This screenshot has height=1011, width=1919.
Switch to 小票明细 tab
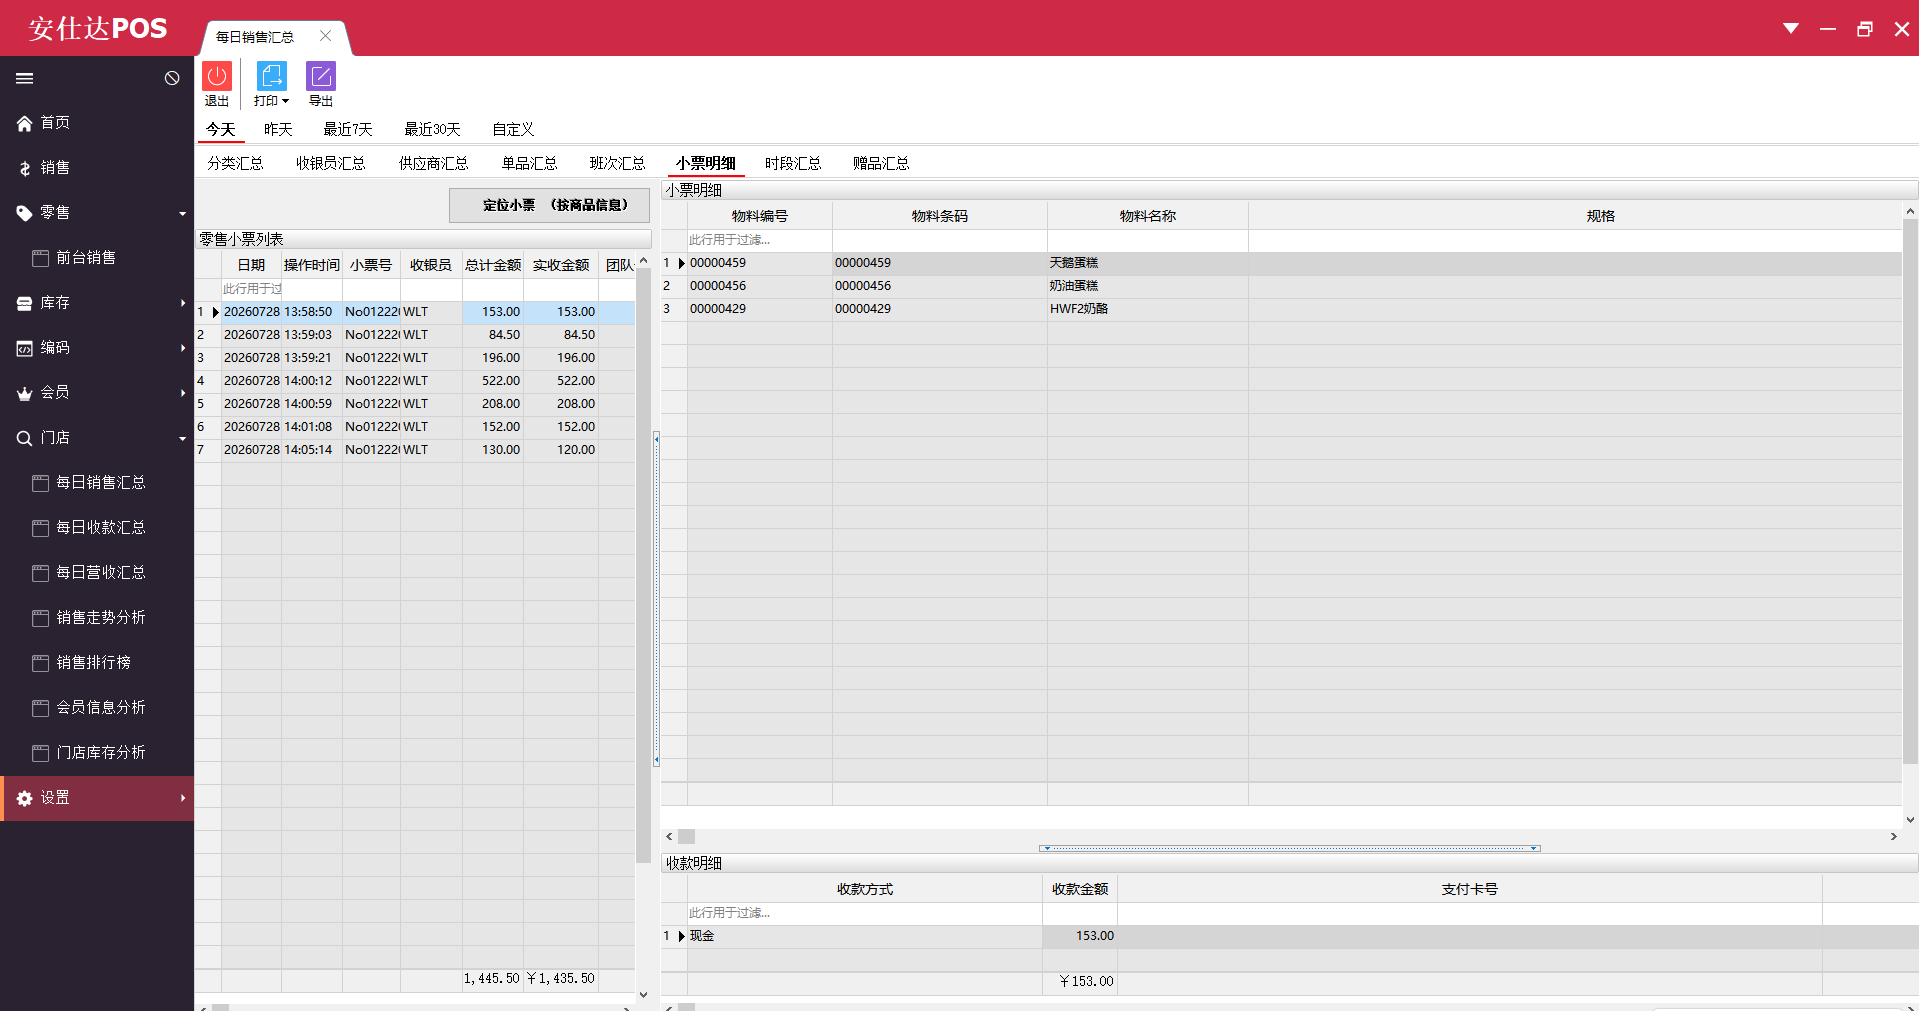click(x=705, y=163)
